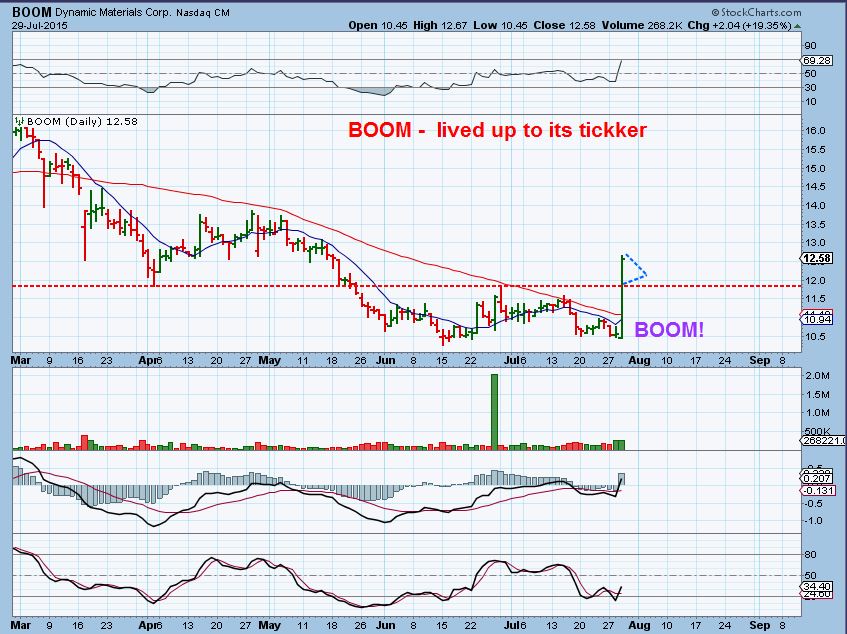Click the 29-Jul-2015 date label
Viewport: 847px width, 634px height.
(x=40, y=25)
